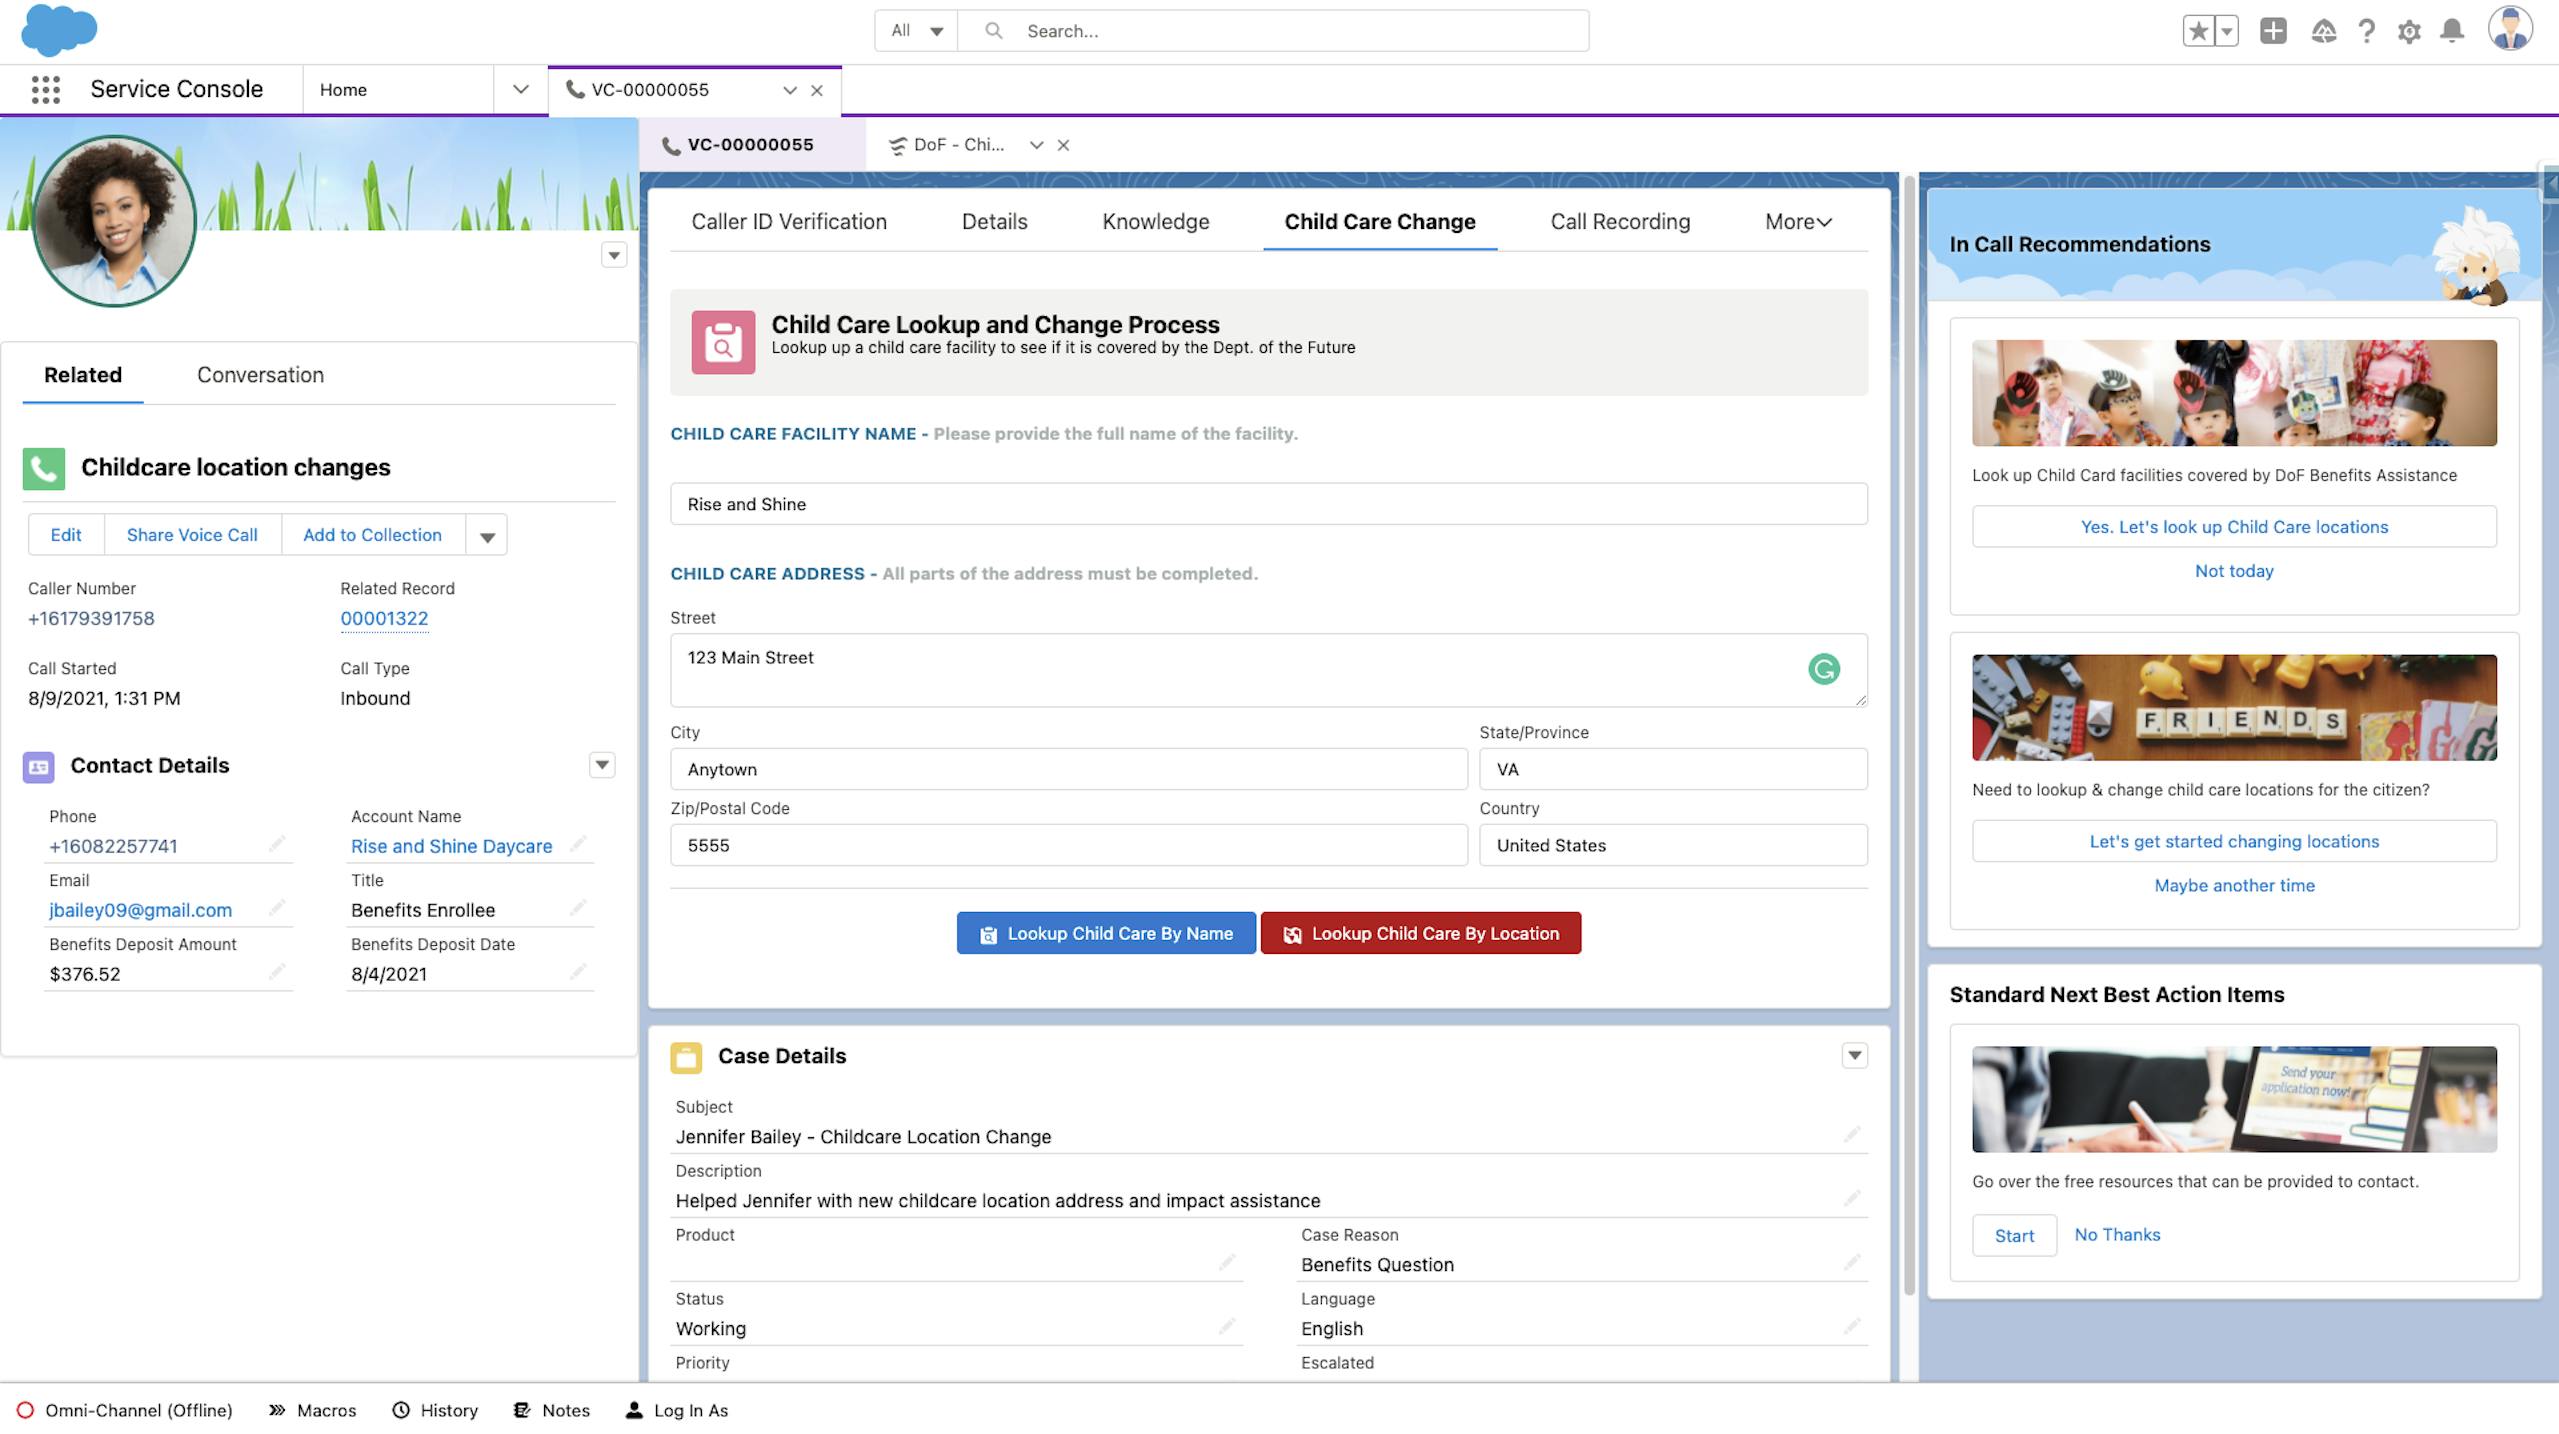View the Notifications bell icon

pyautogui.click(x=2451, y=31)
